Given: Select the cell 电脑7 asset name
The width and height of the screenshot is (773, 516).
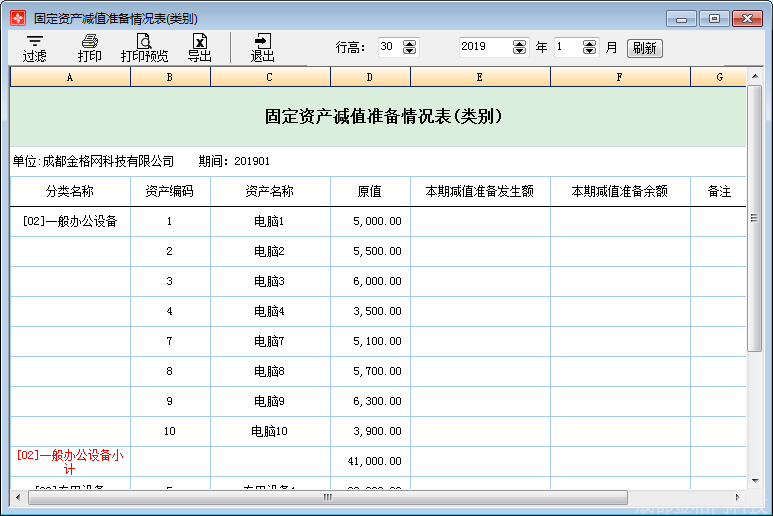Looking at the screenshot, I should point(270,341).
